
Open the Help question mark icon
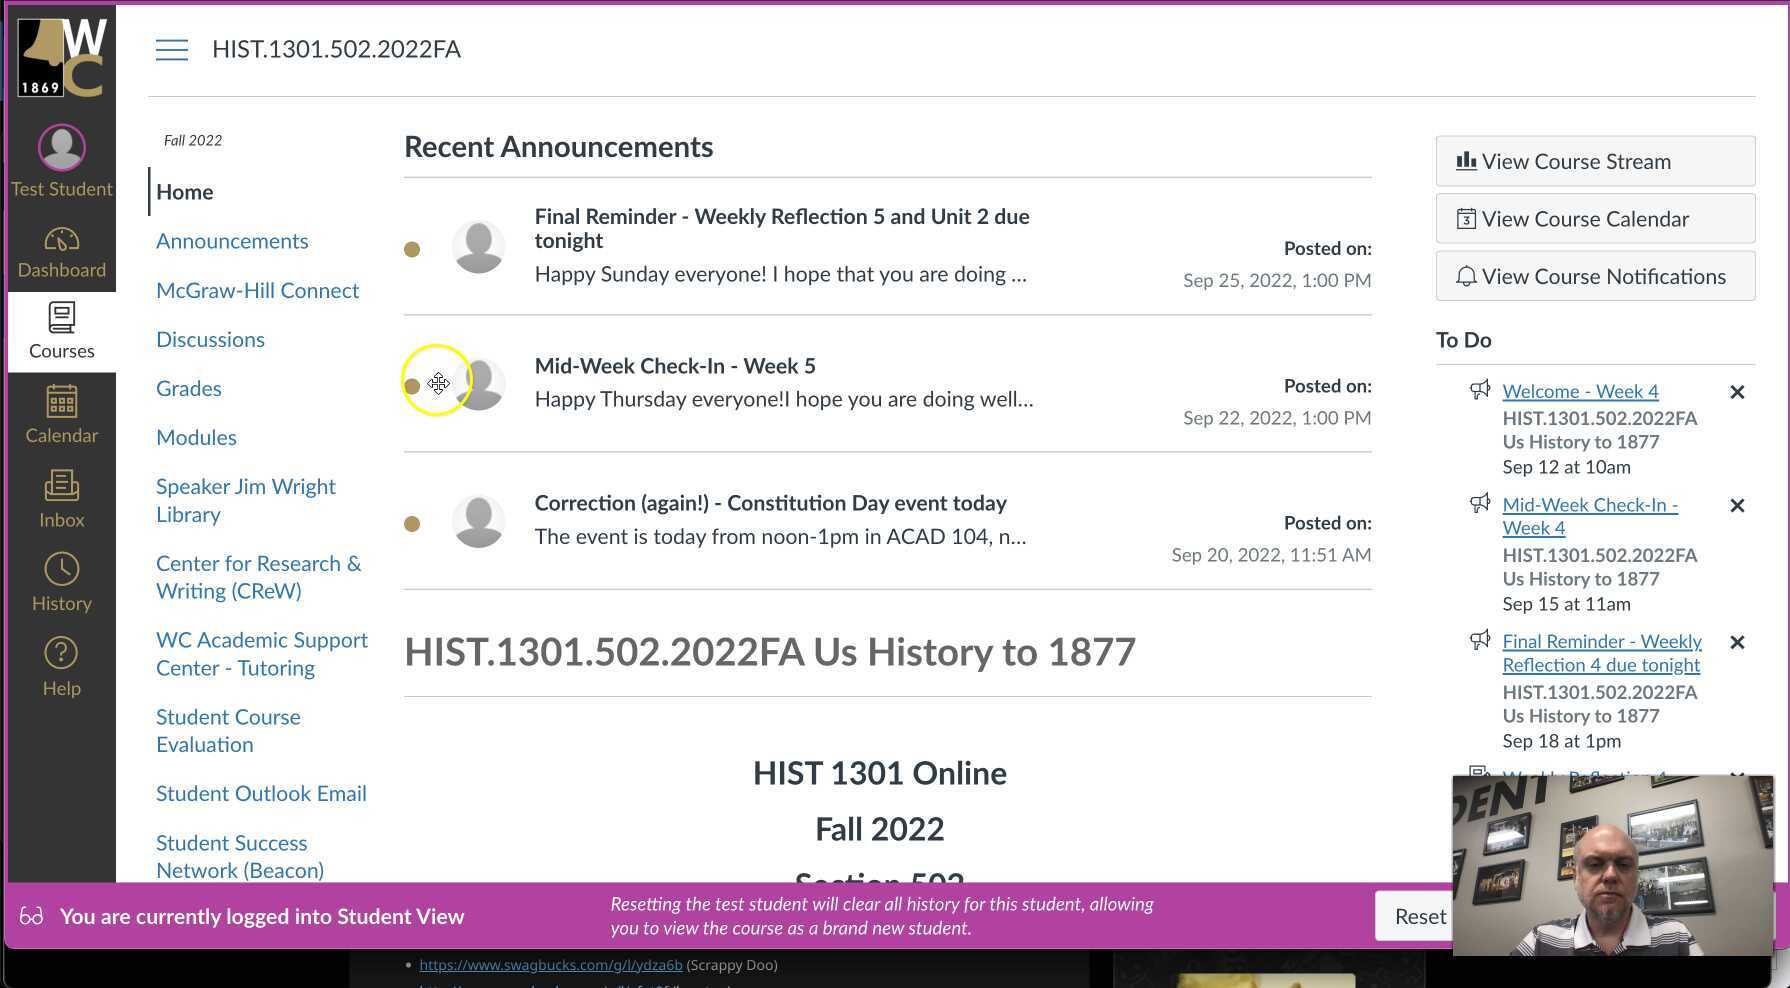[x=61, y=668]
